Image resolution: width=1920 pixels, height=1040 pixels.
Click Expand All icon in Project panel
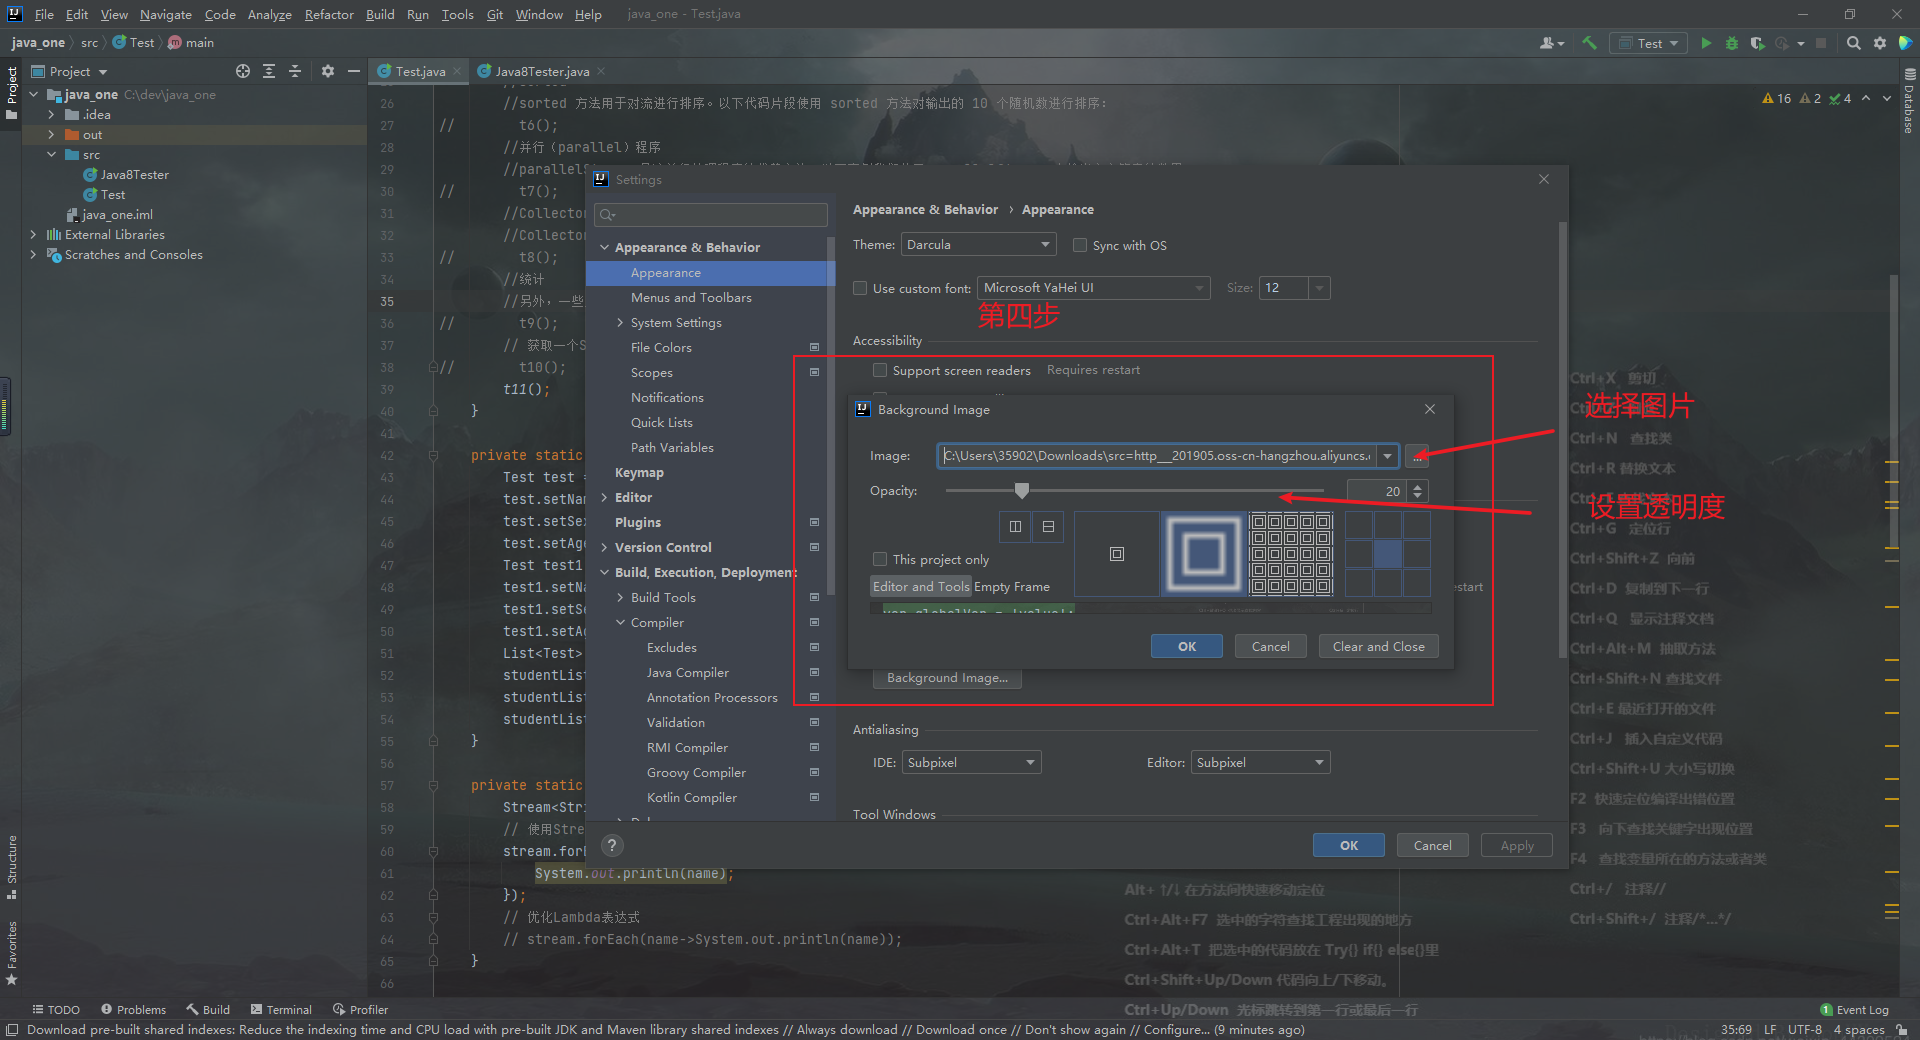(269, 71)
